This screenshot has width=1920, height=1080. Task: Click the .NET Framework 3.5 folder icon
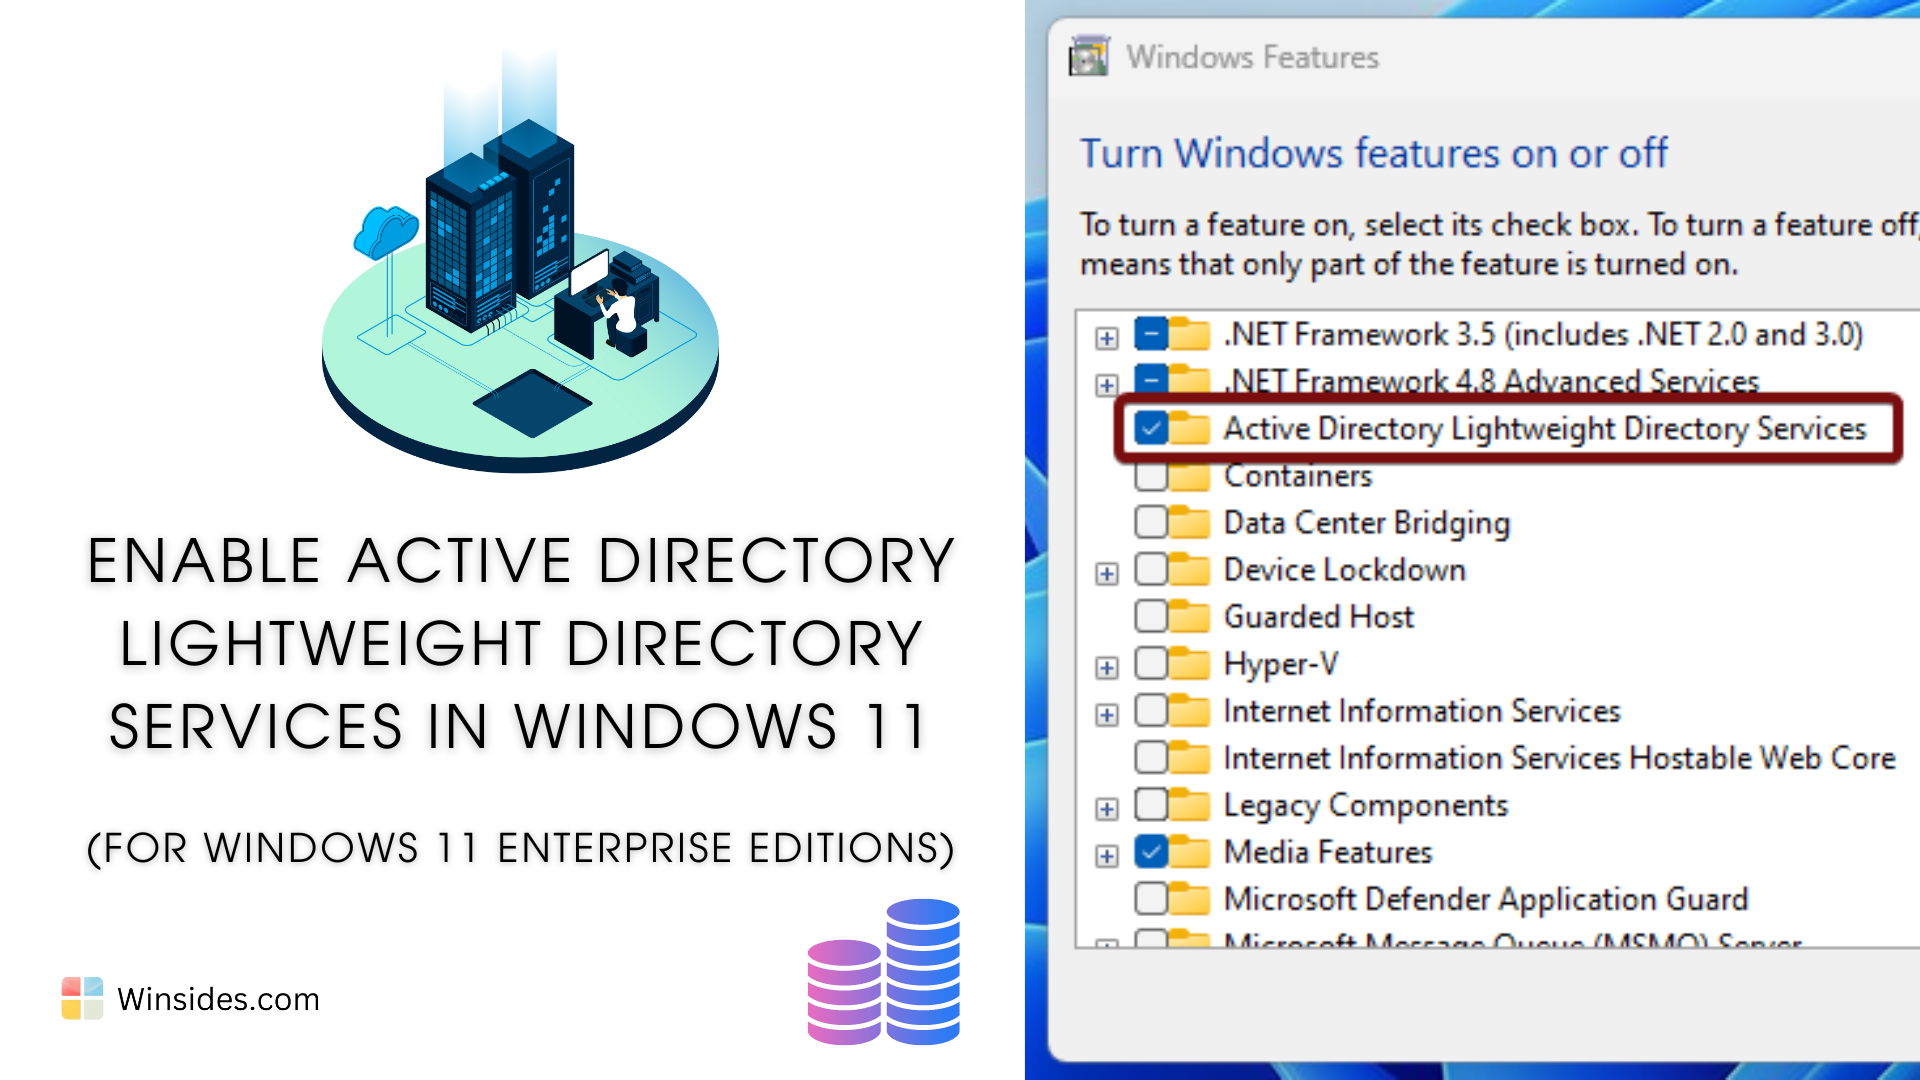(x=1190, y=335)
